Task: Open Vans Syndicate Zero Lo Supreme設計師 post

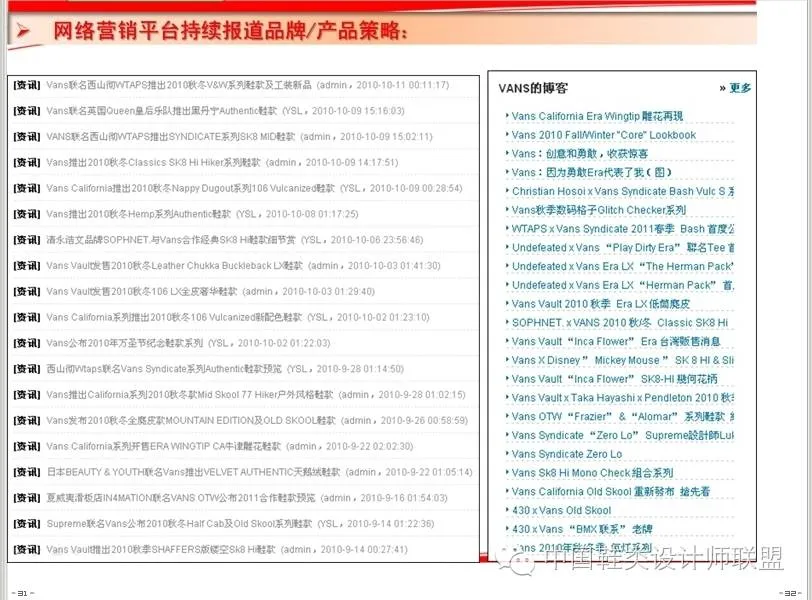Action: [x=623, y=435]
